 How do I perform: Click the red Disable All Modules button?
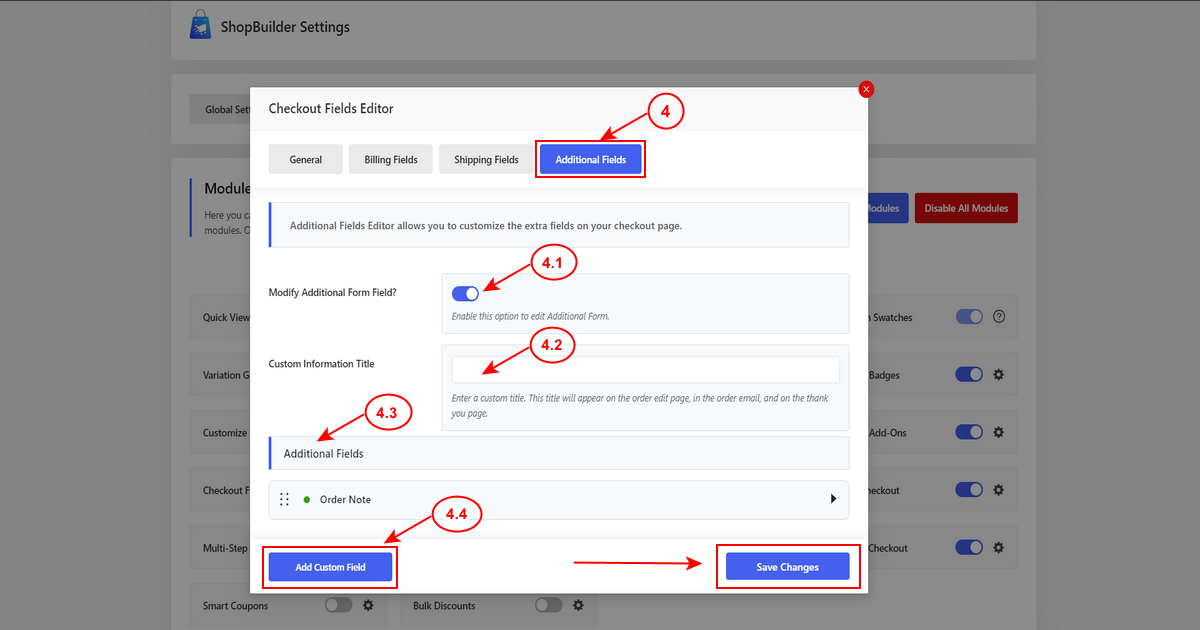[x=966, y=208]
